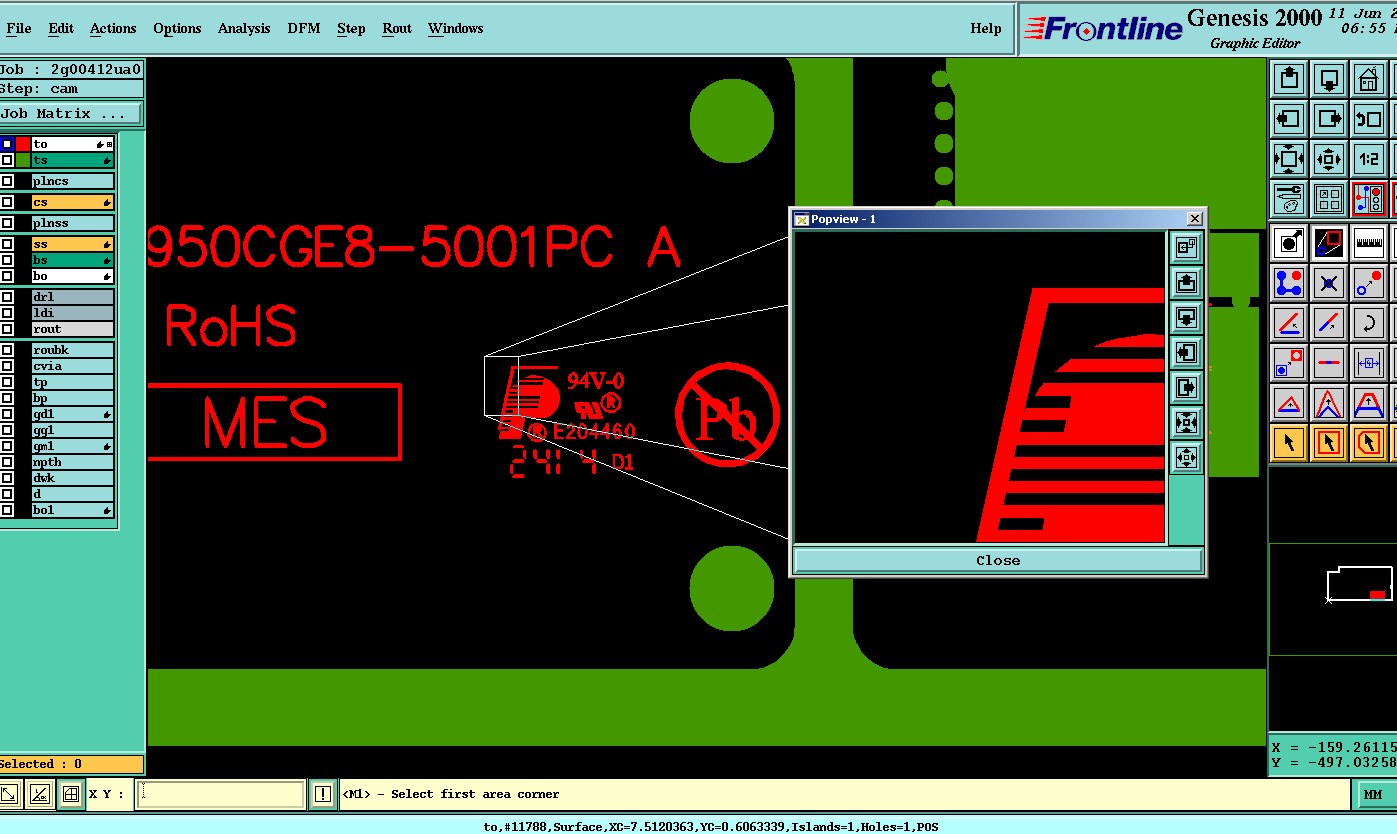
Task: Click the red color swatch of layer to
Action: pyautogui.click(x=23, y=144)
